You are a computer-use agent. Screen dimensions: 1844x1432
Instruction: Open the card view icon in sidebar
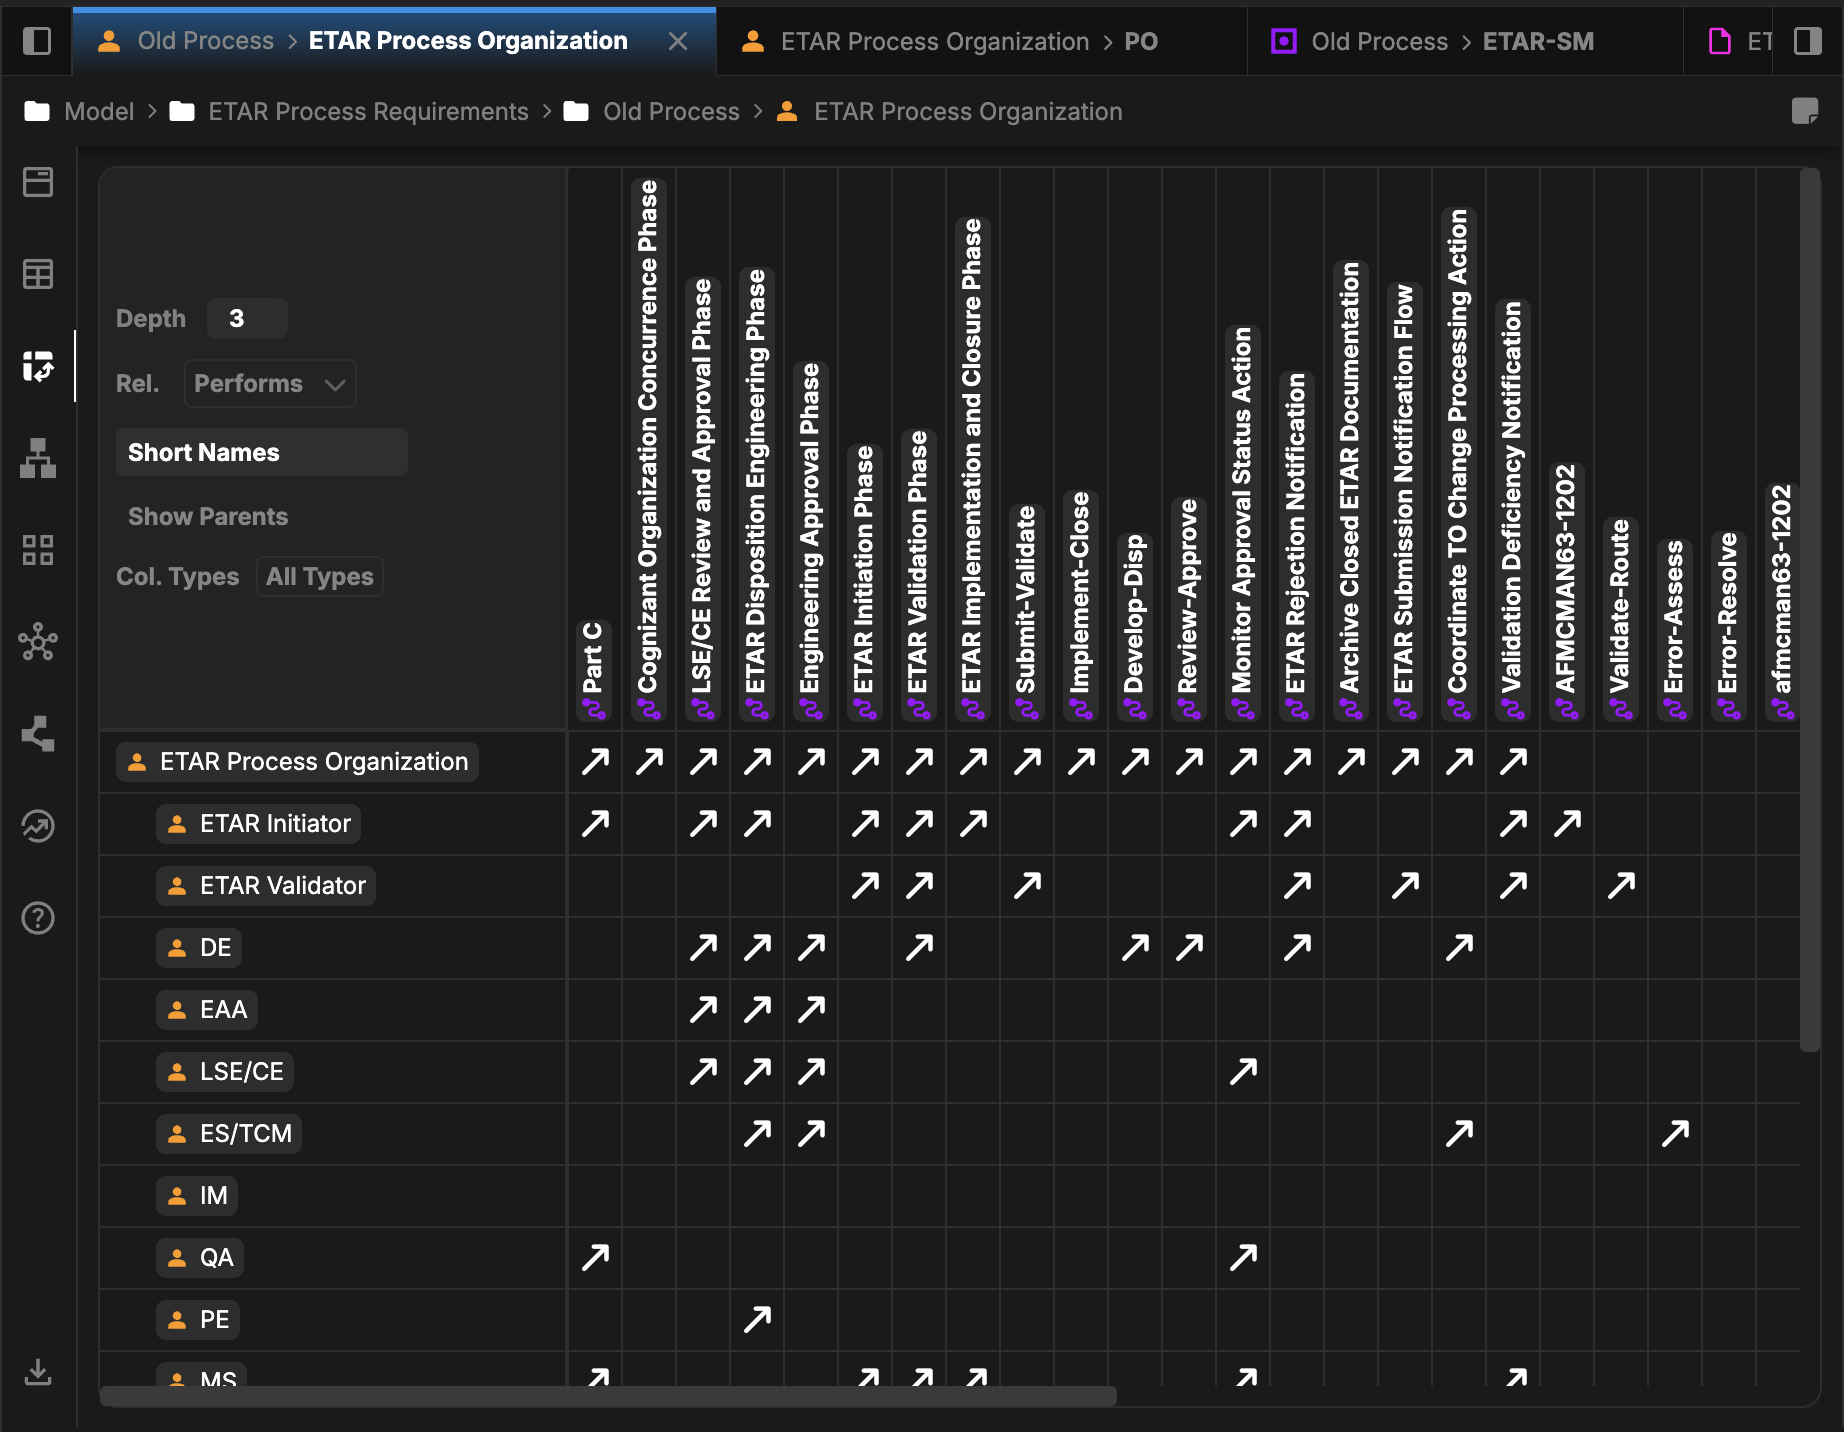[38, 182]
